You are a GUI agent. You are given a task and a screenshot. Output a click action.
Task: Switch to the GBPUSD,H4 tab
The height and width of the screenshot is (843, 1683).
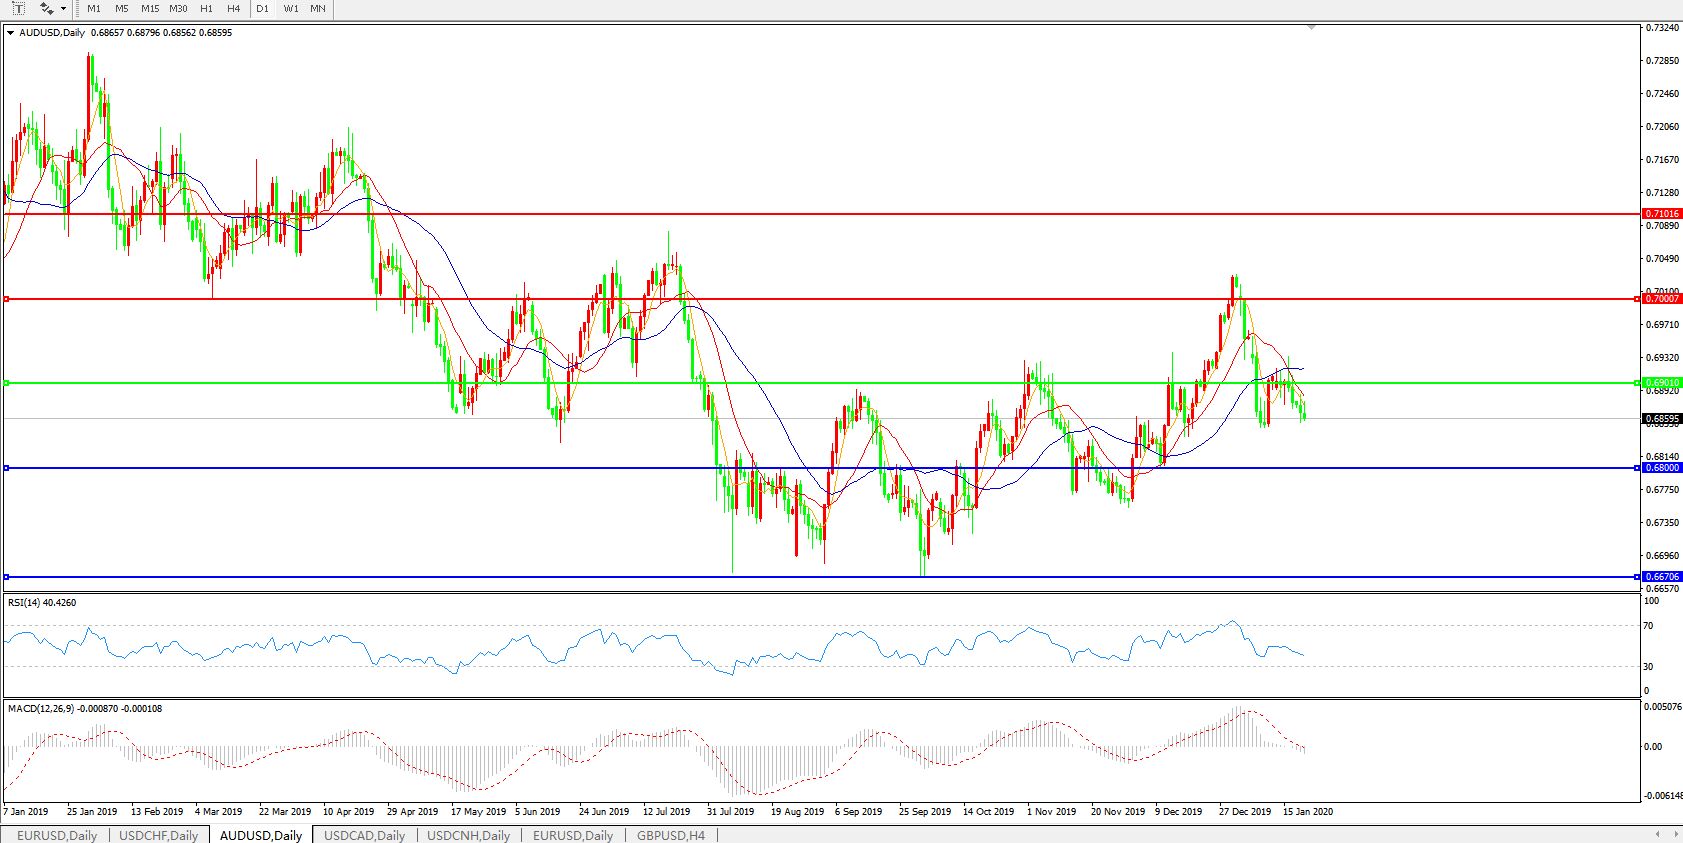(x=670, y=835)
